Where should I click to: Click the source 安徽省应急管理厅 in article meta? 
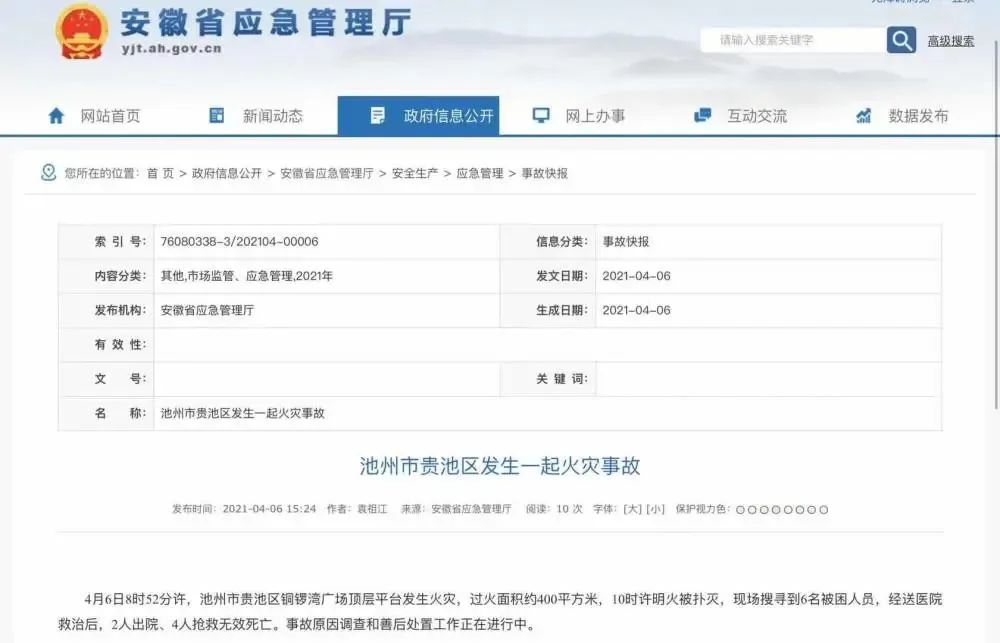click(x=471, y=509)
